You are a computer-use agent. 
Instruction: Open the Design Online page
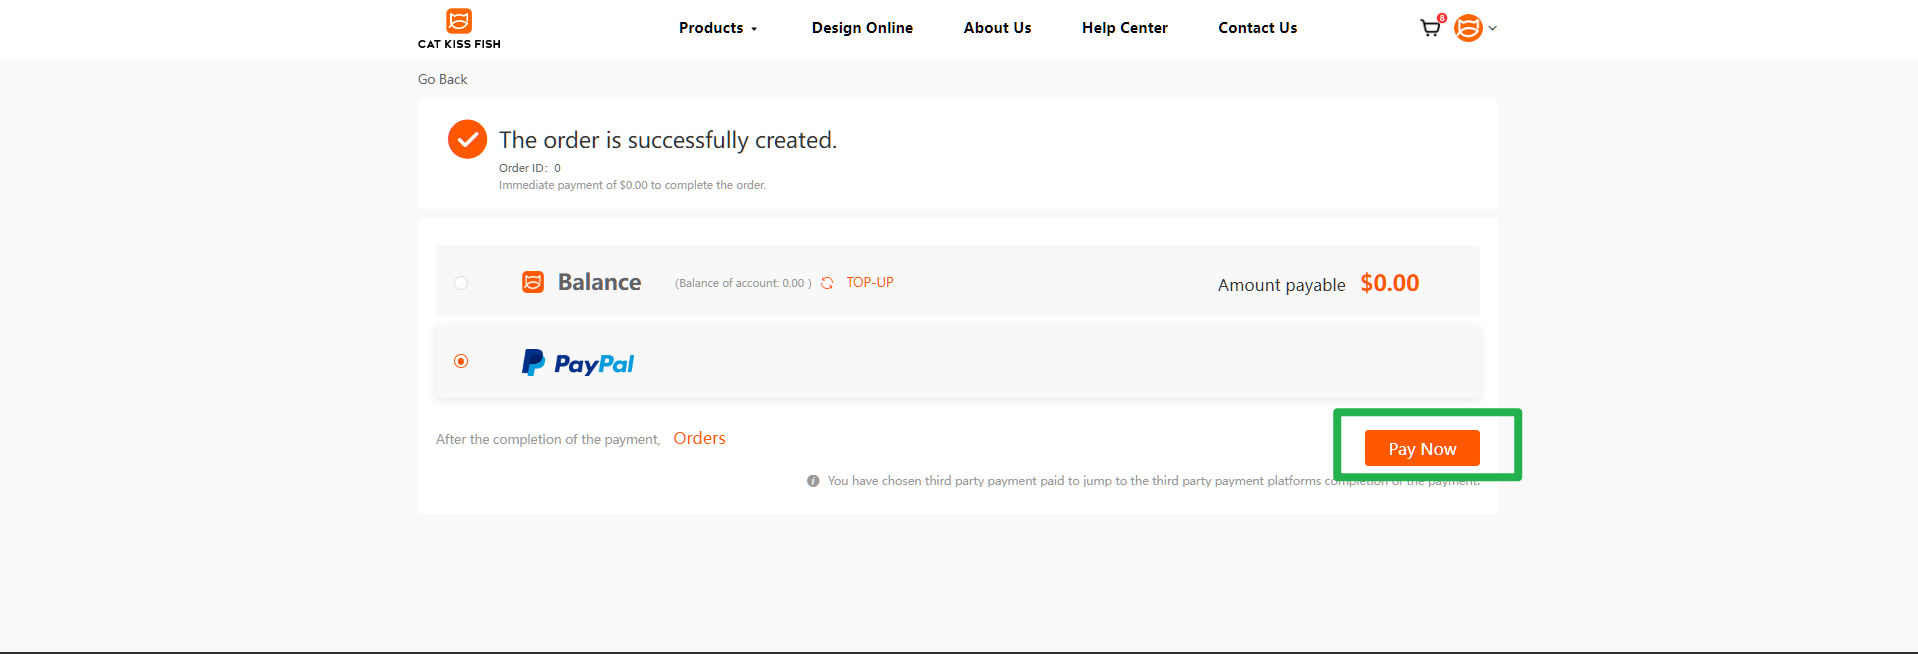coord(862,28)
